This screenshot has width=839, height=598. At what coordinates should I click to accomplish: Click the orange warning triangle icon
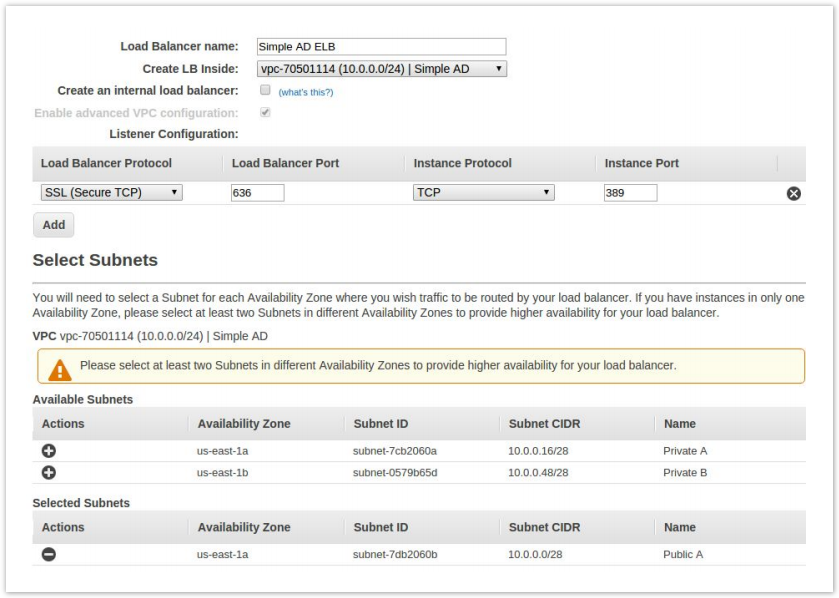click(60, 369)
